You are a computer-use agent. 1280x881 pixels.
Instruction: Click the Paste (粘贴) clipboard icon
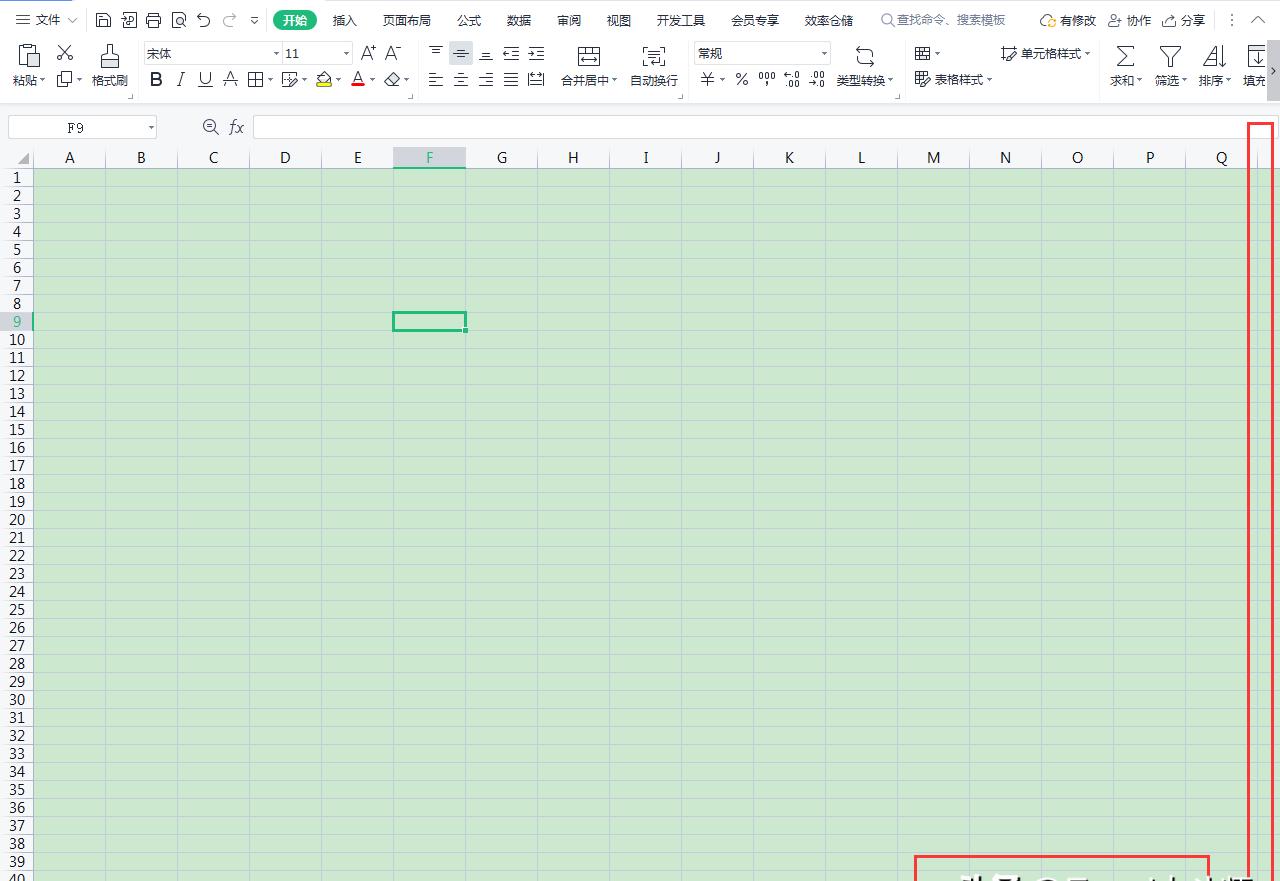(29, 56)
